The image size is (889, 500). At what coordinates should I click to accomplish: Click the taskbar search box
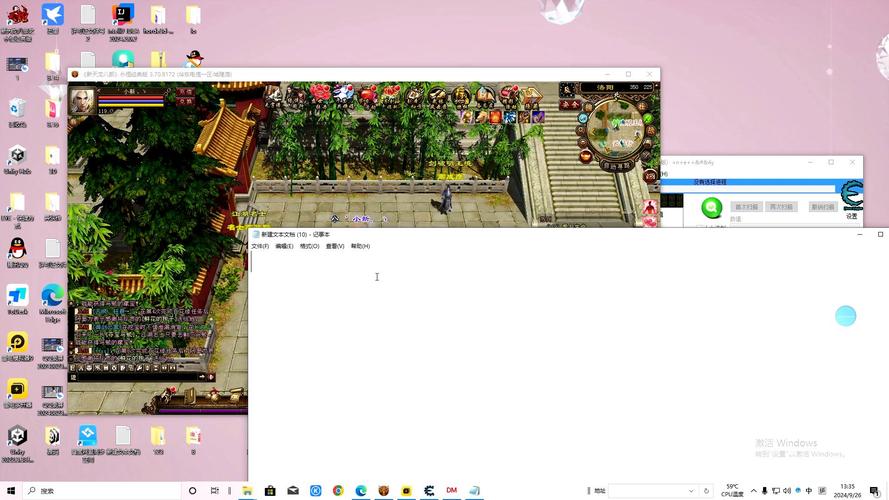102,490
